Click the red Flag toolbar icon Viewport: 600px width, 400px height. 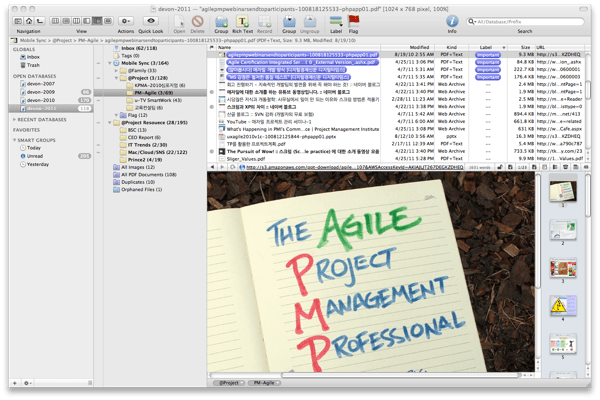coord(354,20)
